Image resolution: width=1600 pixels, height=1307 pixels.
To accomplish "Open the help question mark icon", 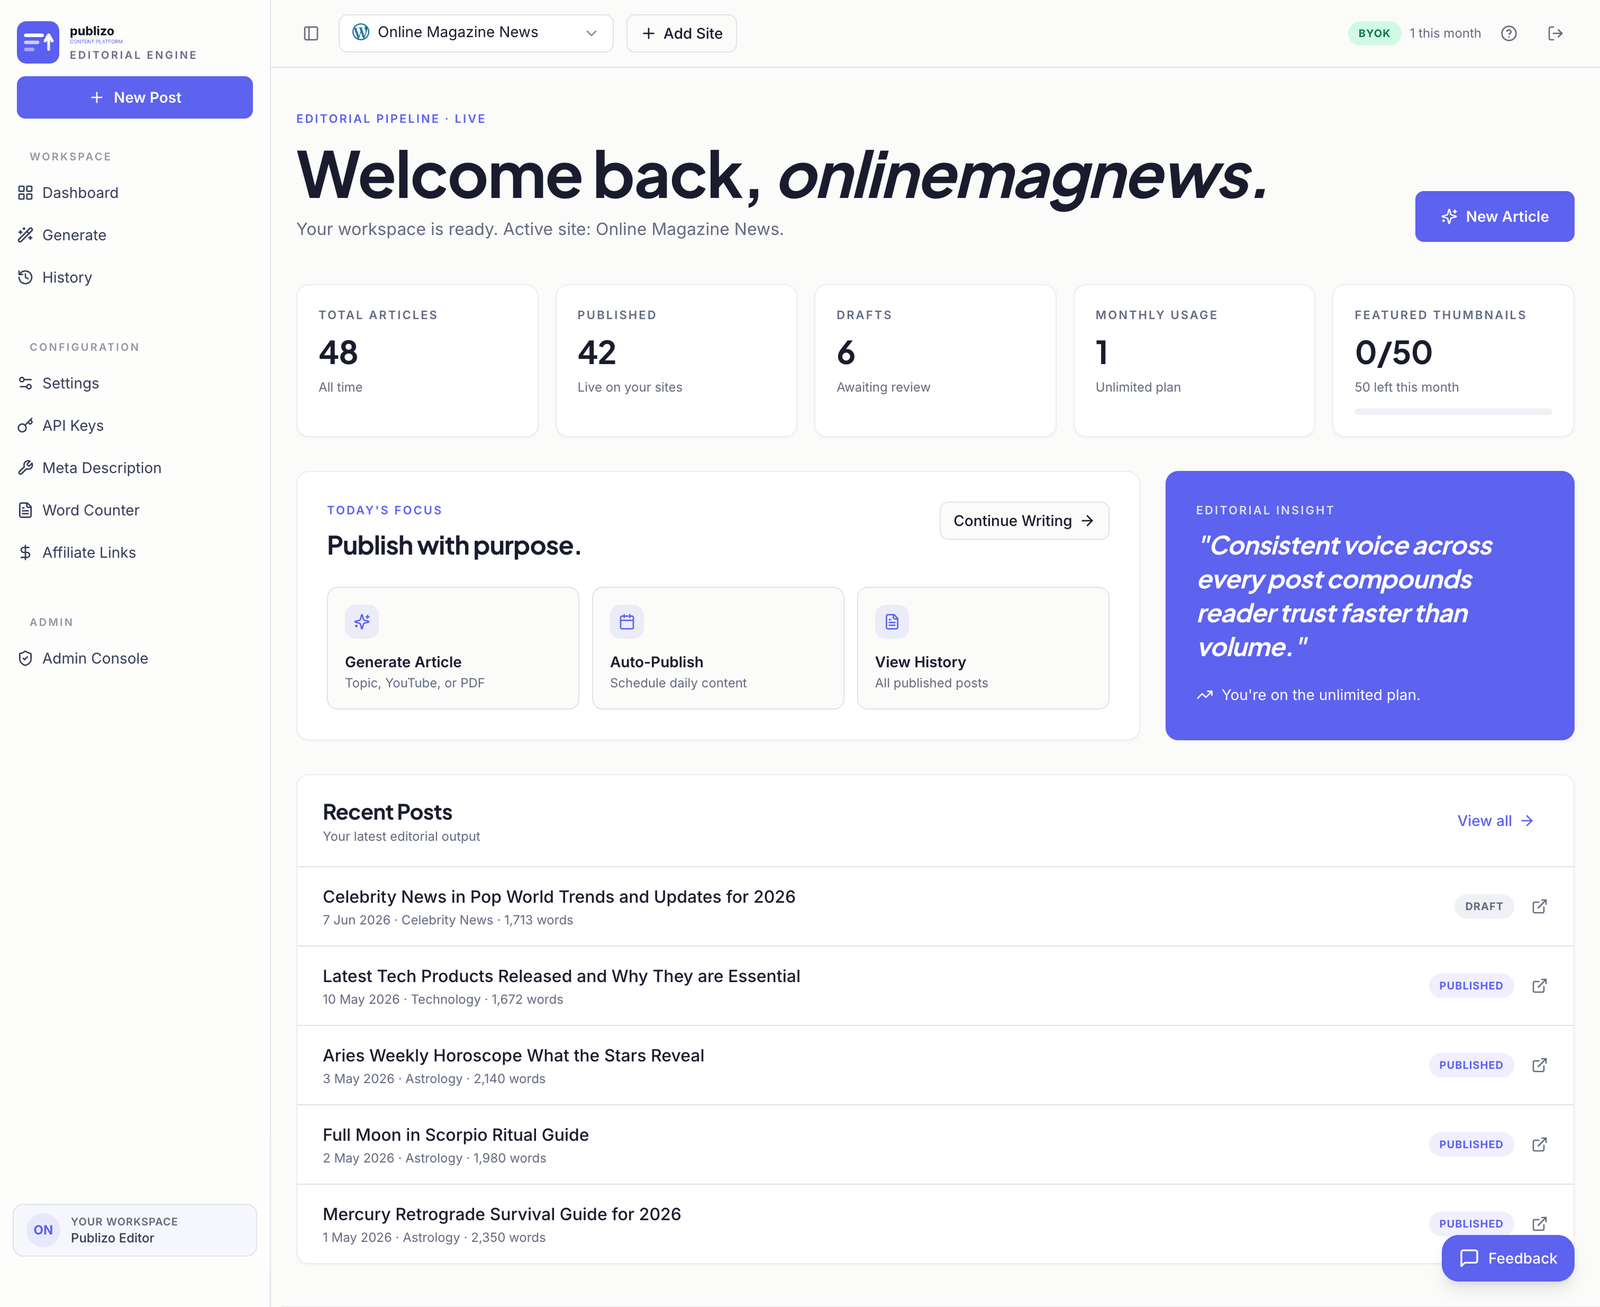I will pyautogui.click(x=1509, y=33).
